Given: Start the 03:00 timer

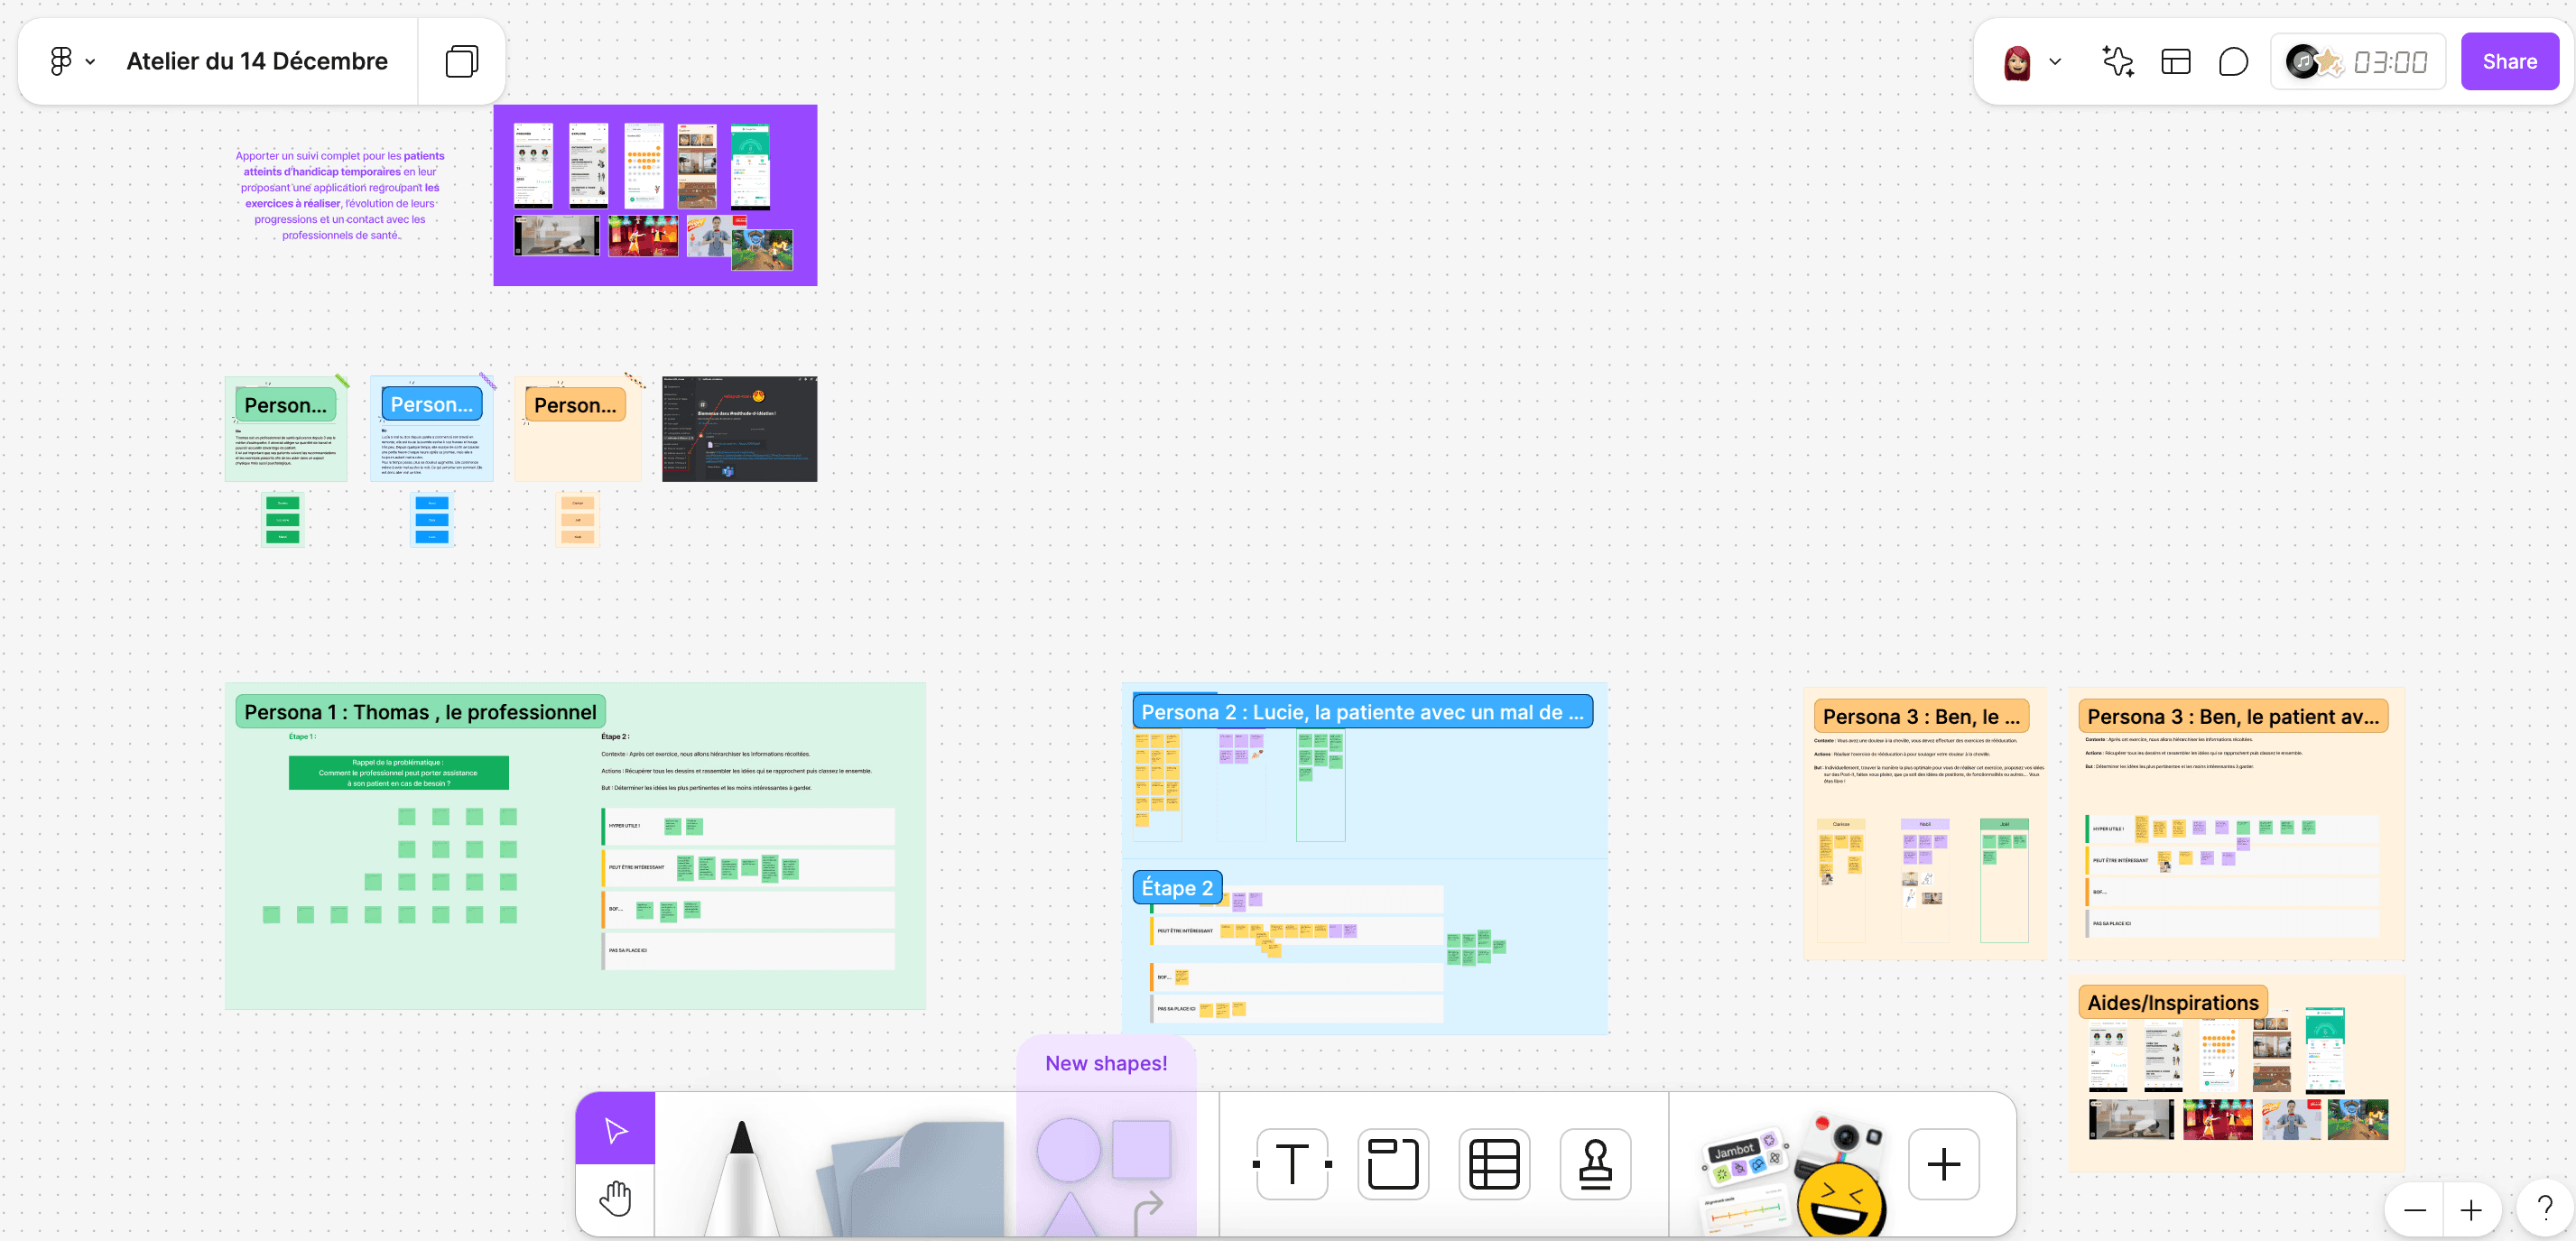Looking at the screenshot, I should click(2389, 62).
